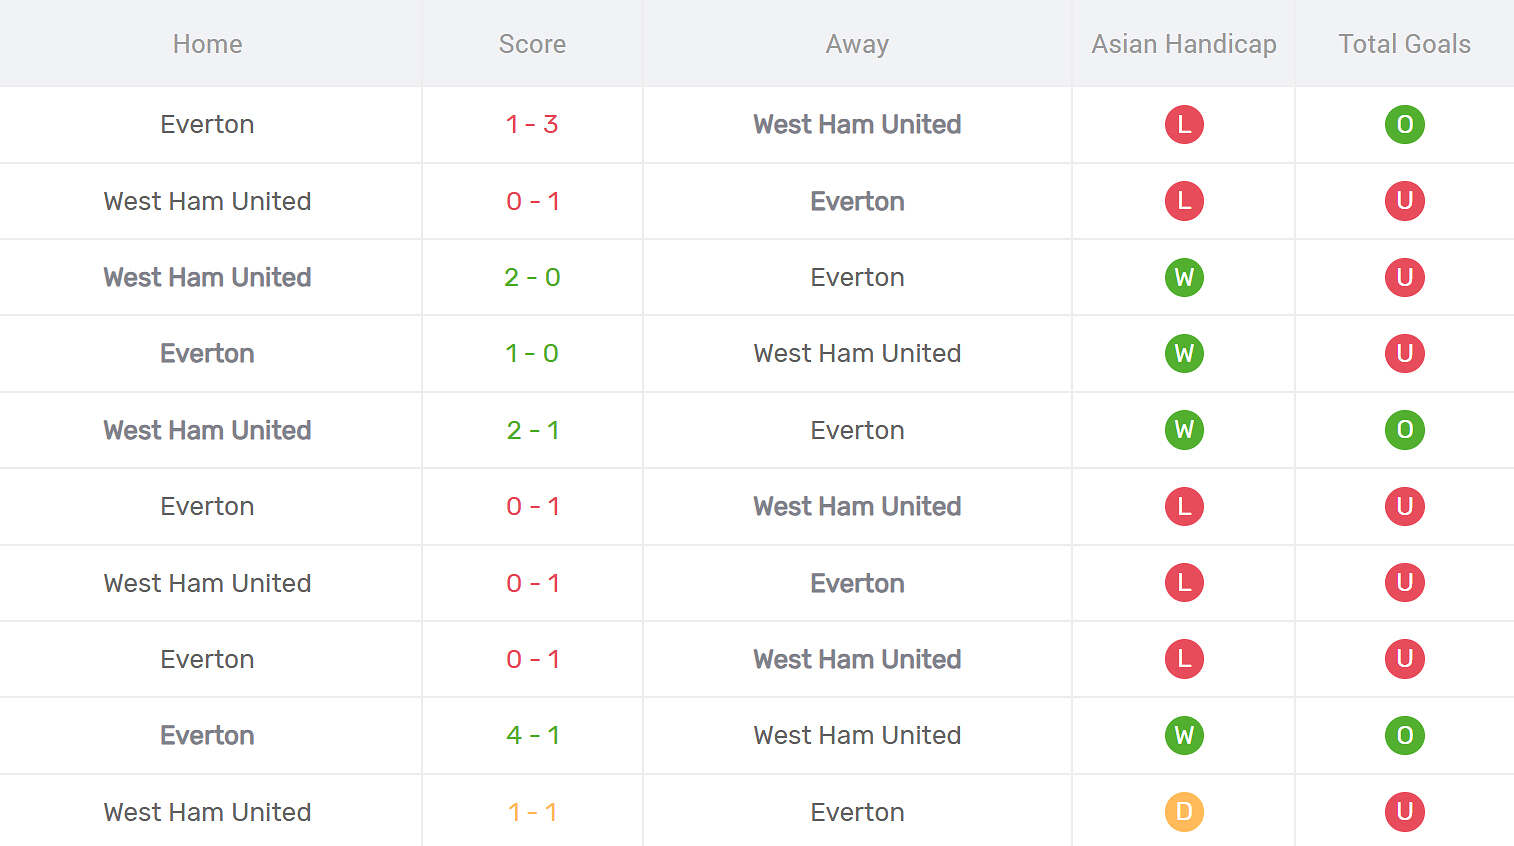Open the 4 - 1 score link
Screen dimensions: 1514x846
532,735
